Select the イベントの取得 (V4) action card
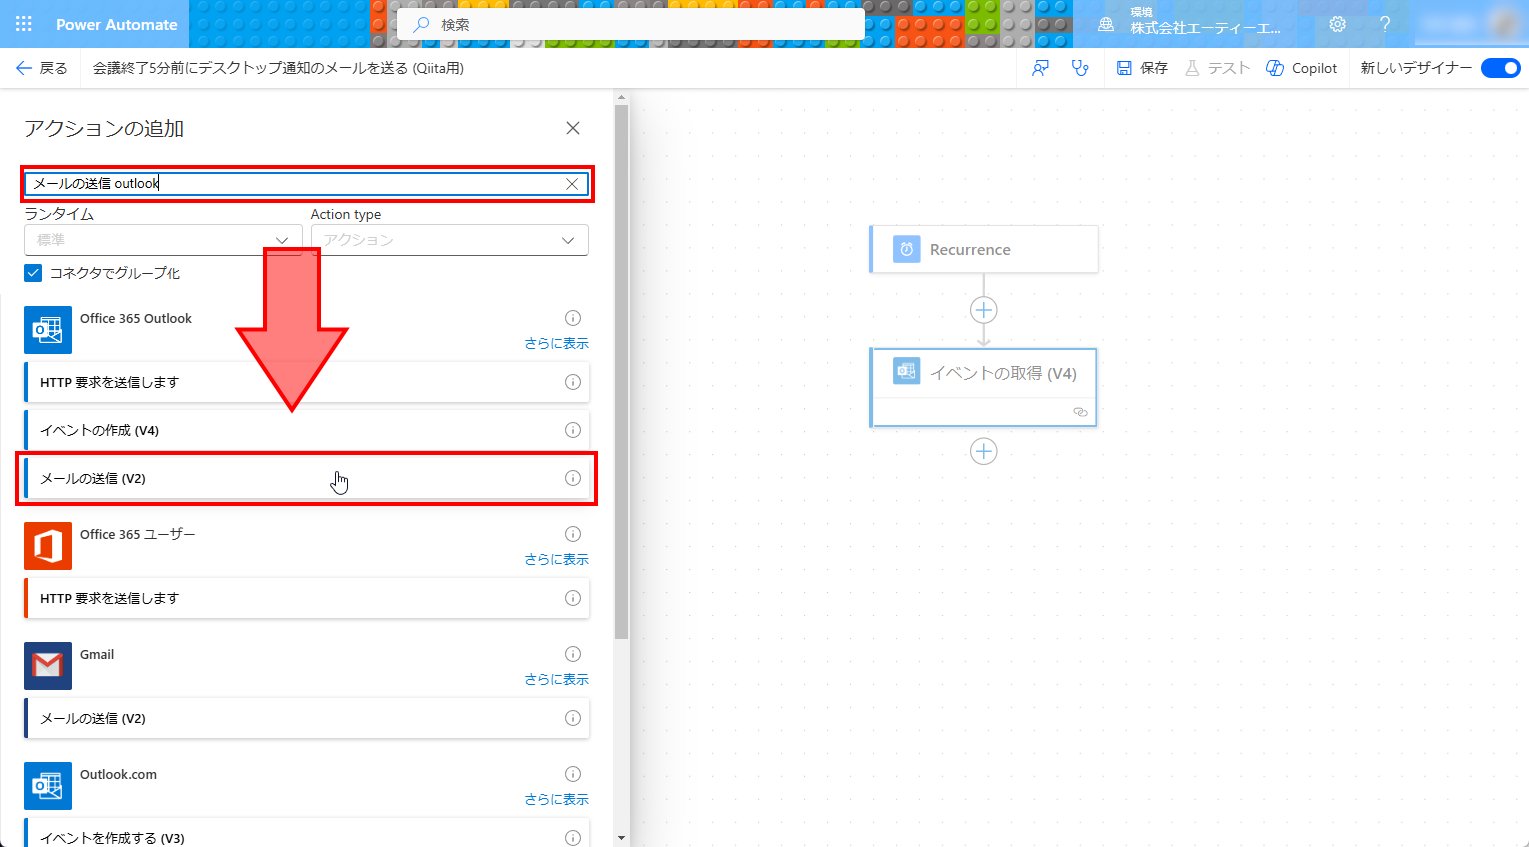 pos(984,387)
